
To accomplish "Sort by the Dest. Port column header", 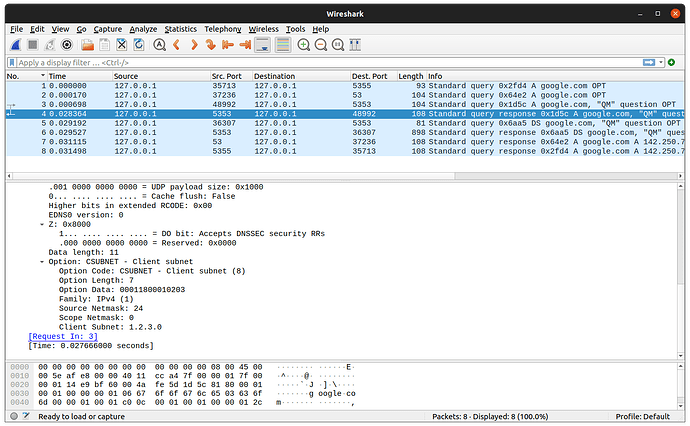I will (x=374, y=76).
